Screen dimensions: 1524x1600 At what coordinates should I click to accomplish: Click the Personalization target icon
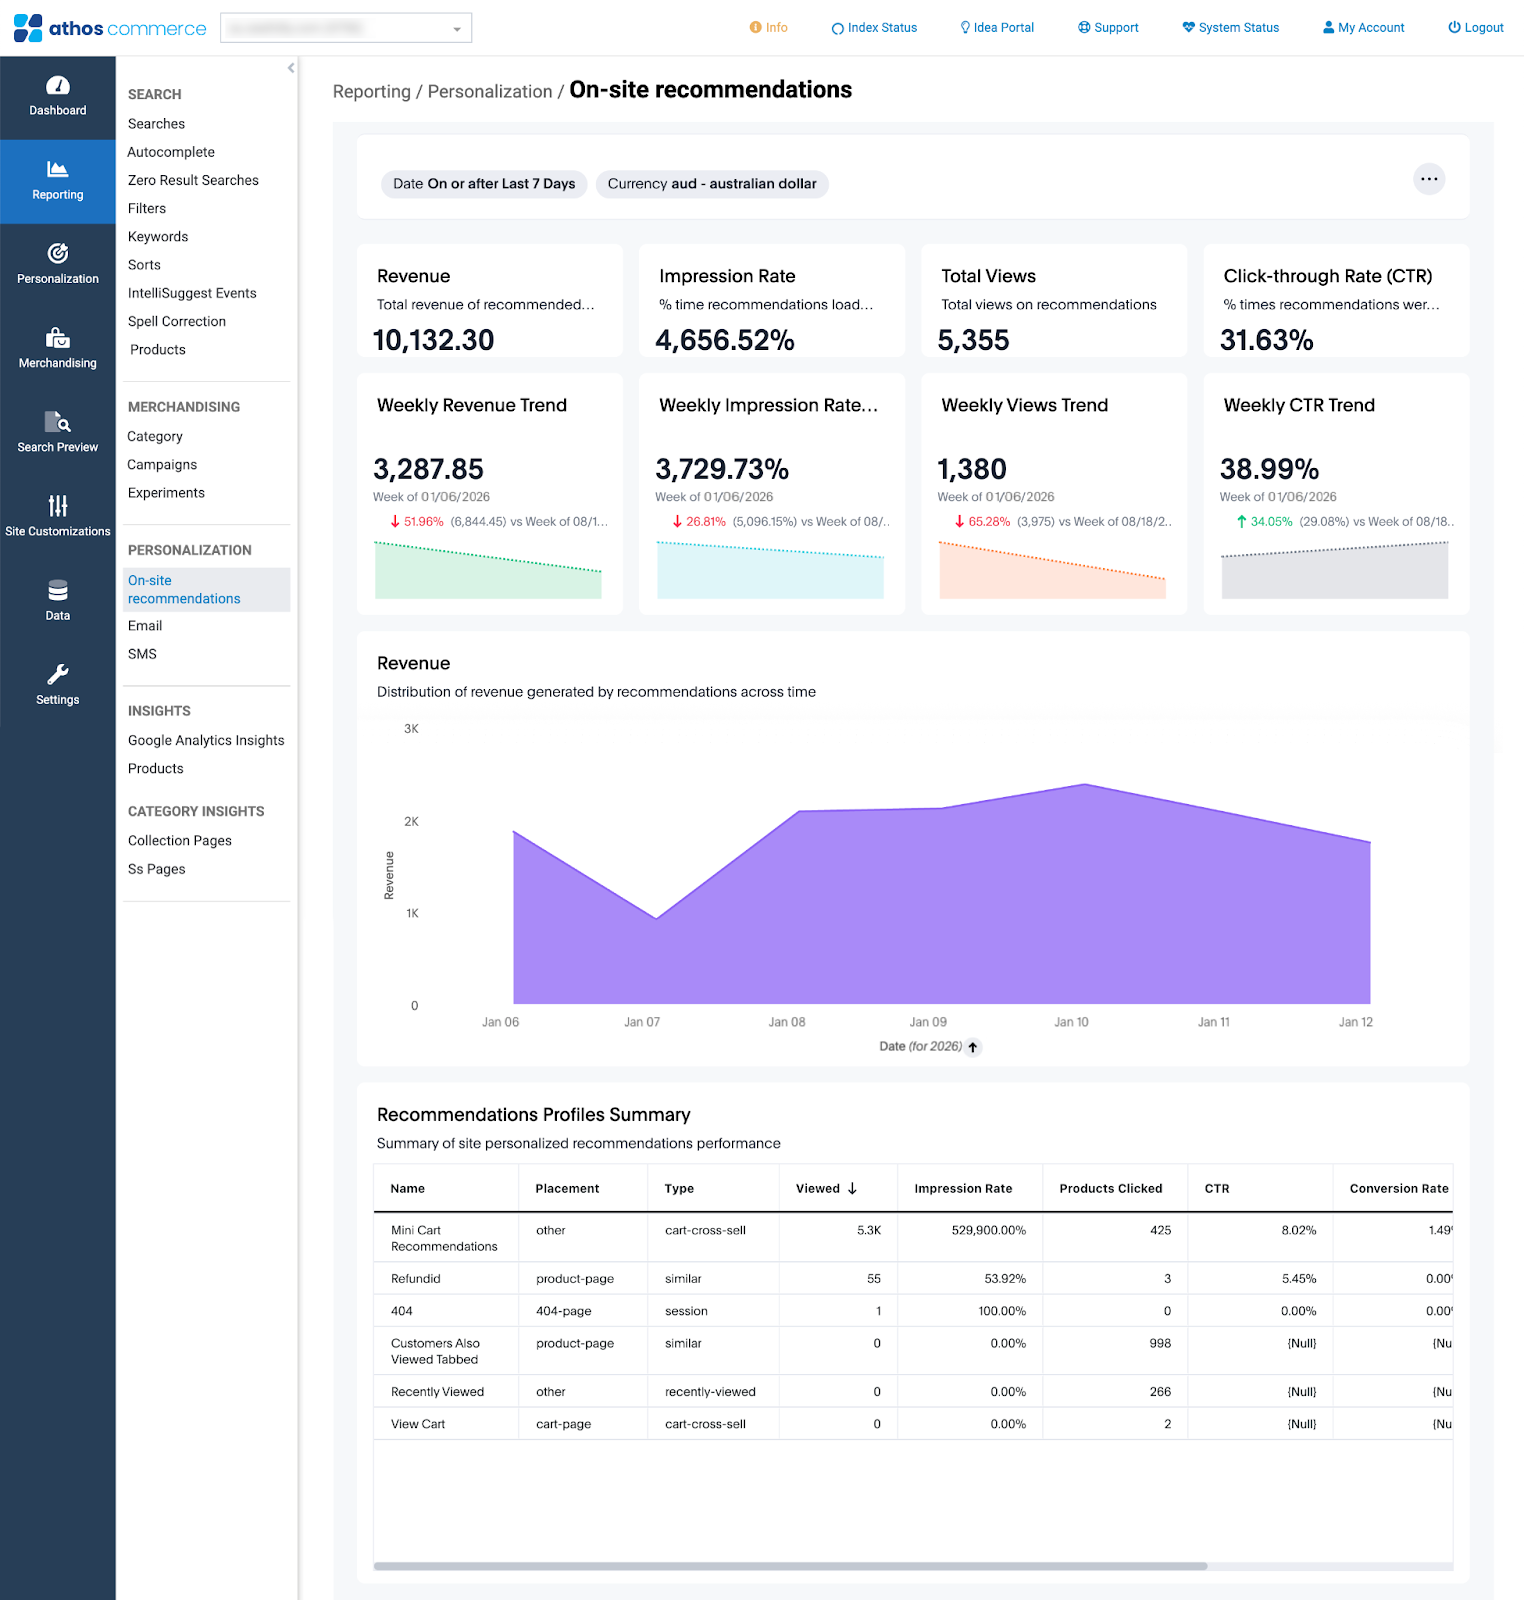(58, 254)
